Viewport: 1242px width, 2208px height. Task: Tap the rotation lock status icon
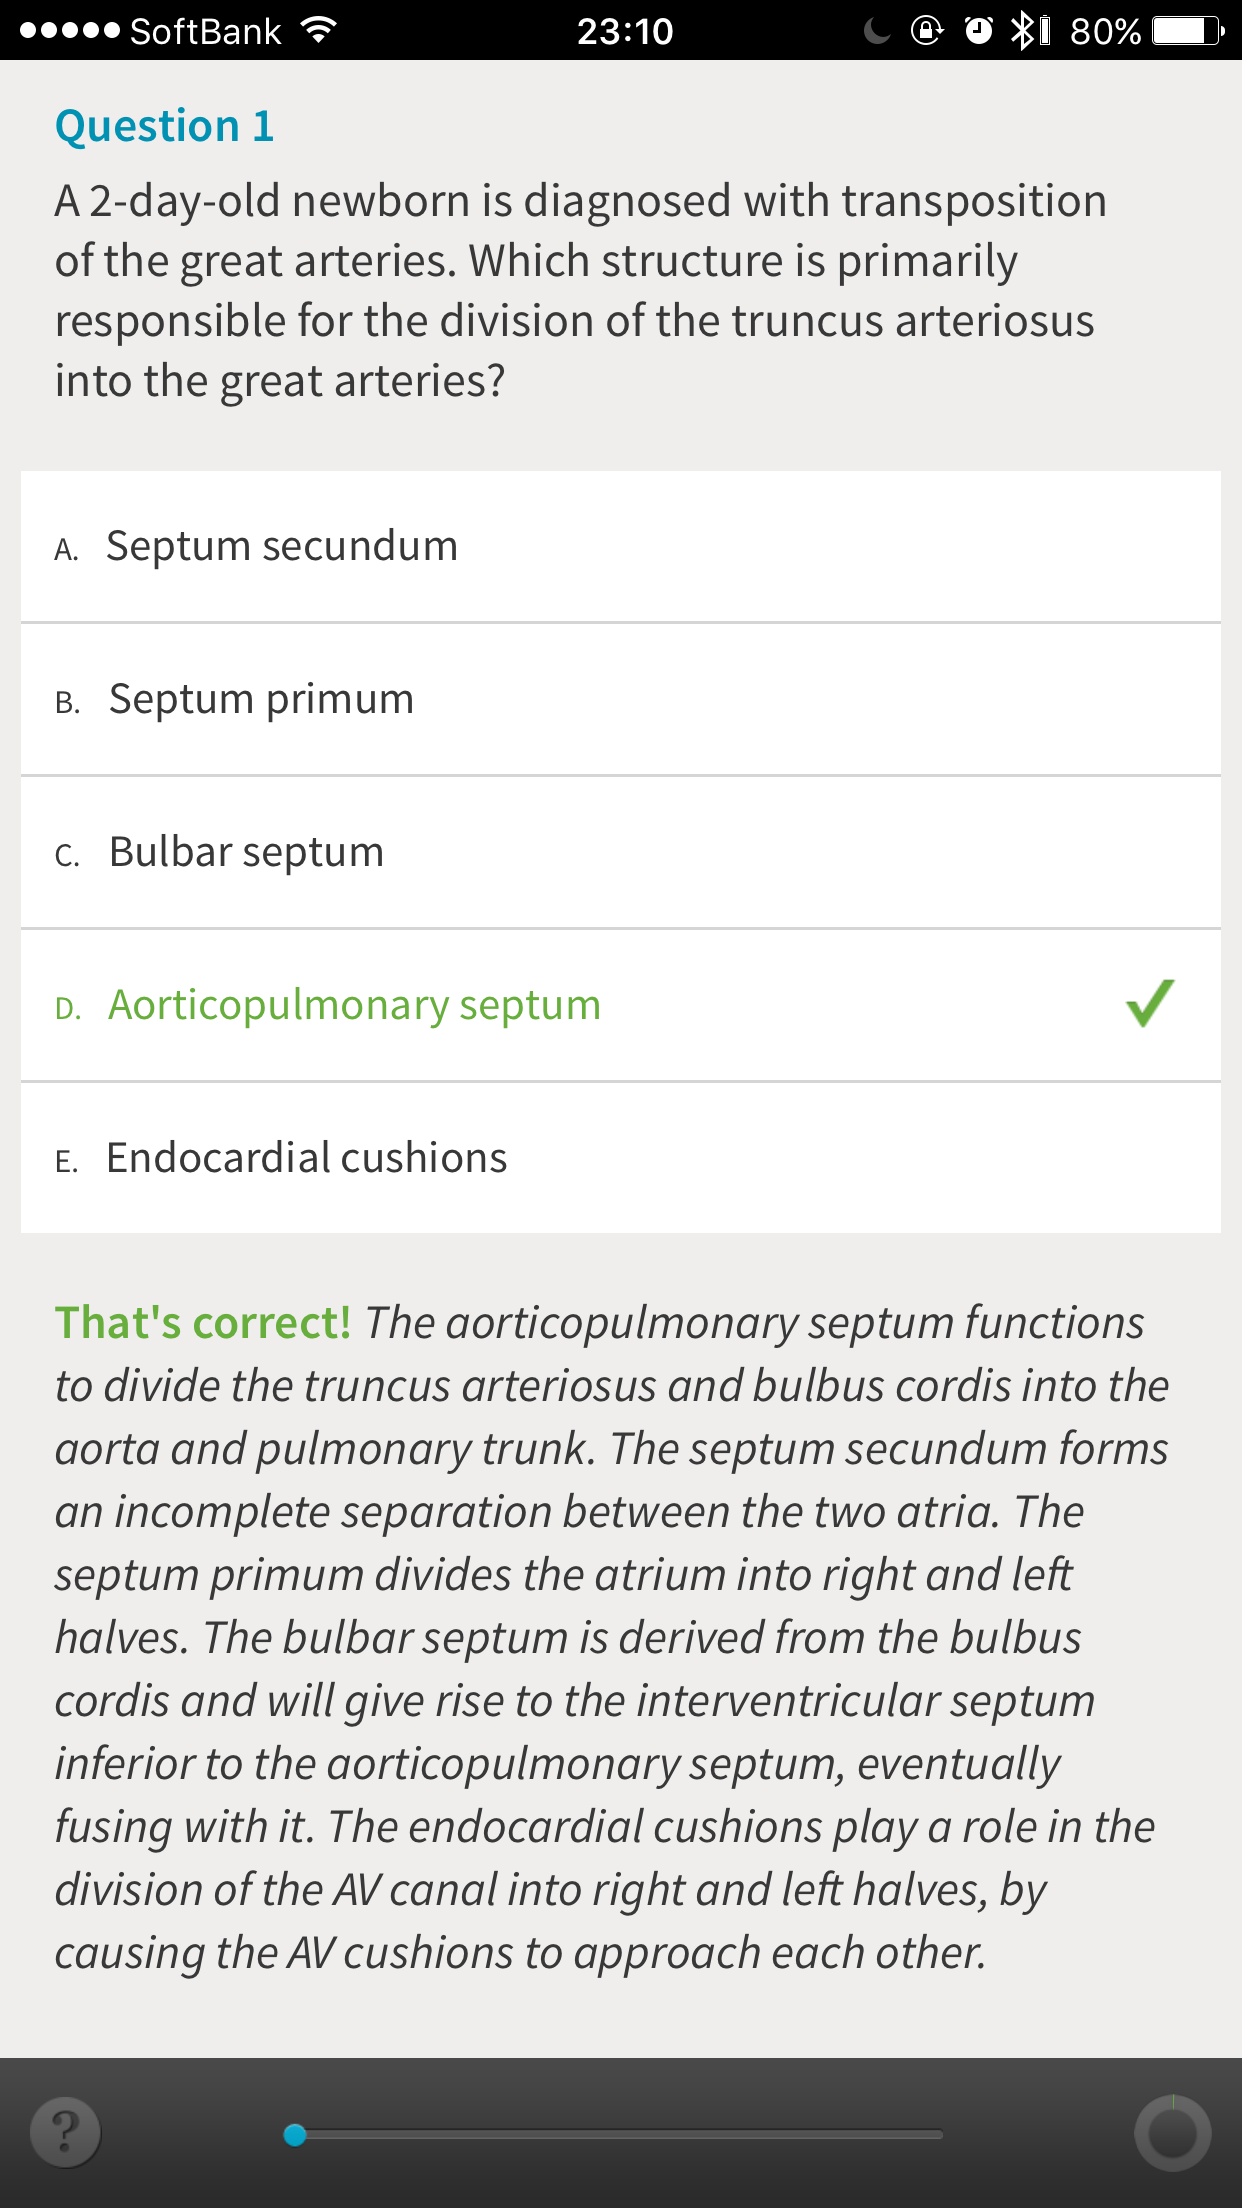tap(927, 31)
